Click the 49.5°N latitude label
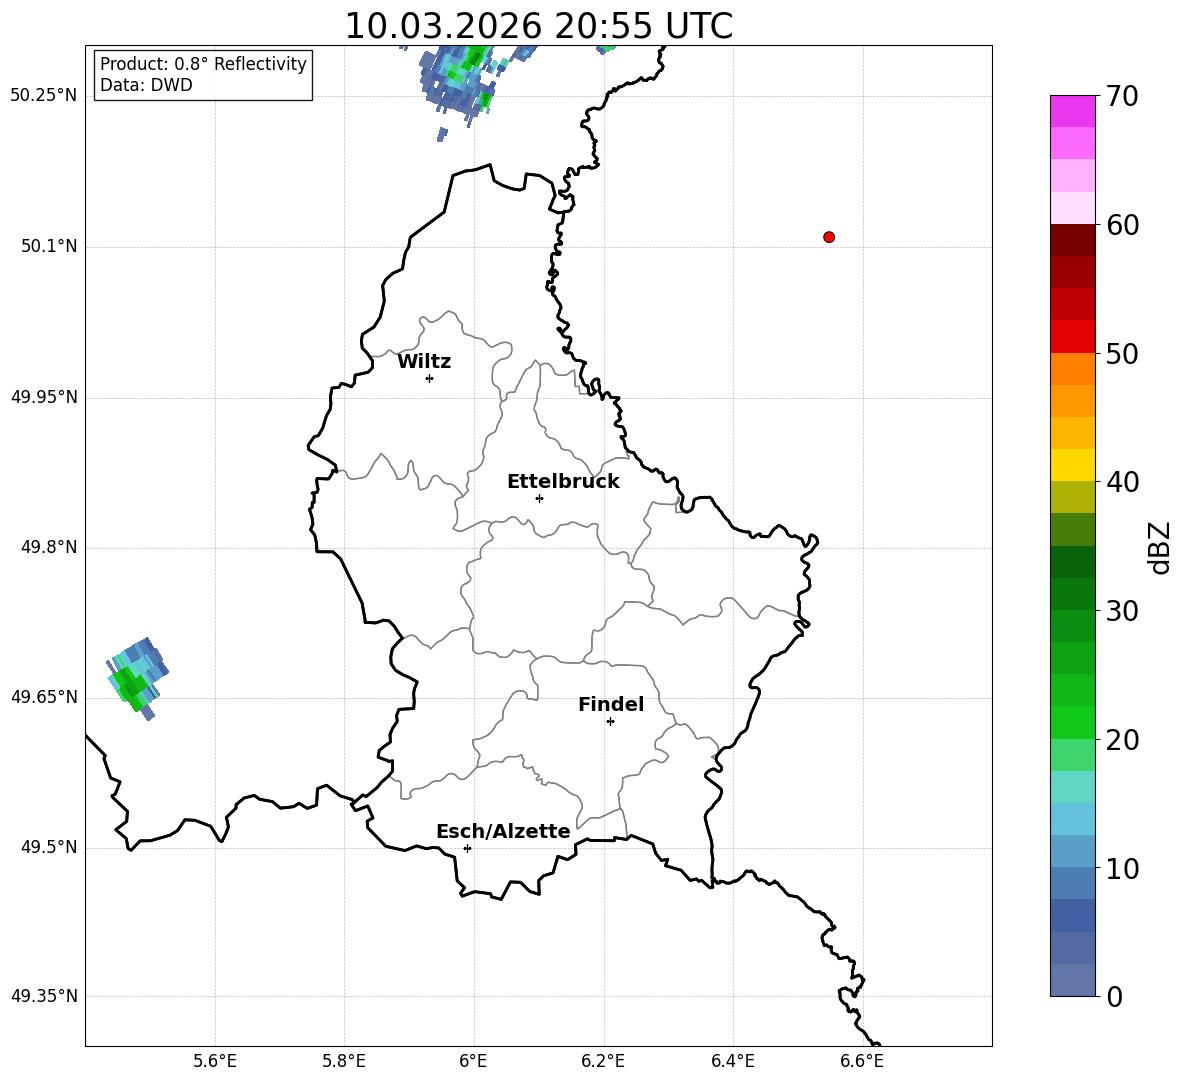Viewport: 1184px width, 1081px height. point(49,847)
